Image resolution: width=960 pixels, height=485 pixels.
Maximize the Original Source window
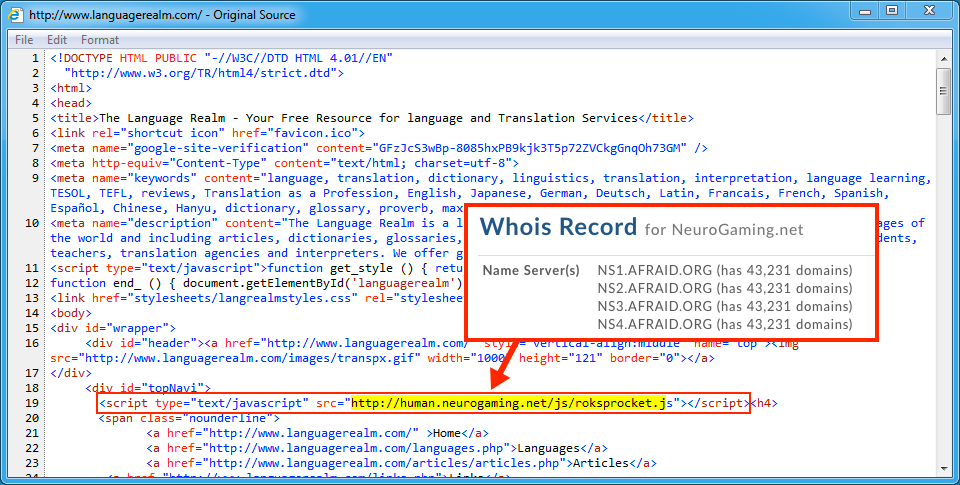point(892,11)
